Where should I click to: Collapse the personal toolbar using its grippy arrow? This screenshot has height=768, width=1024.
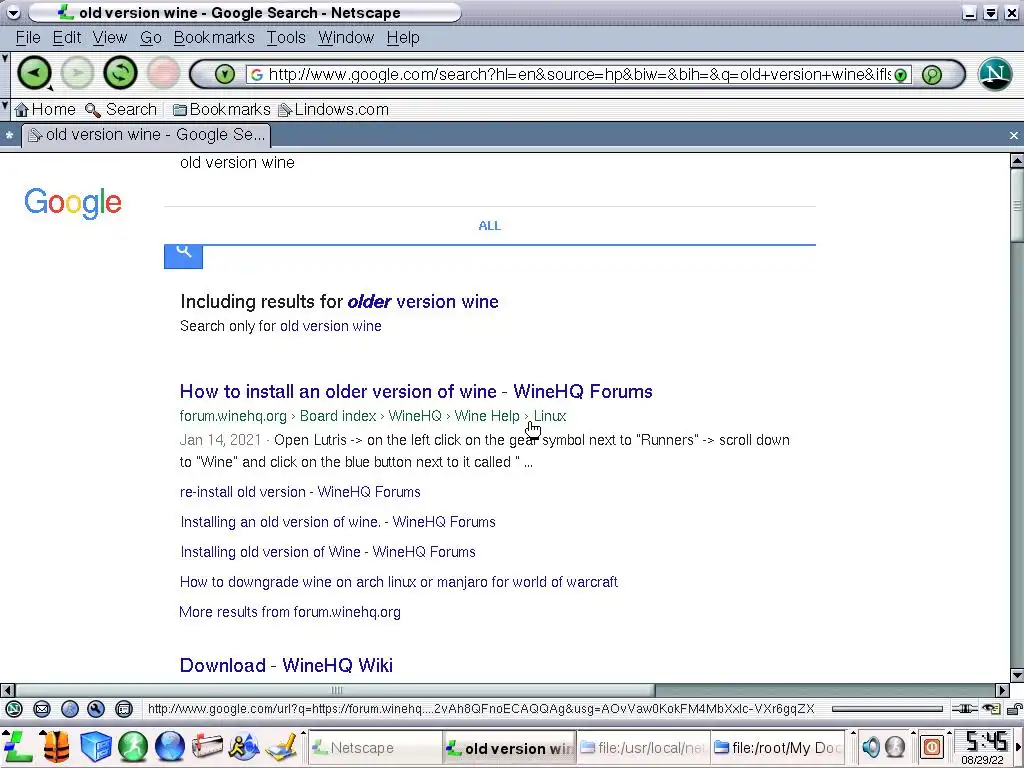(x=5, y=105)
